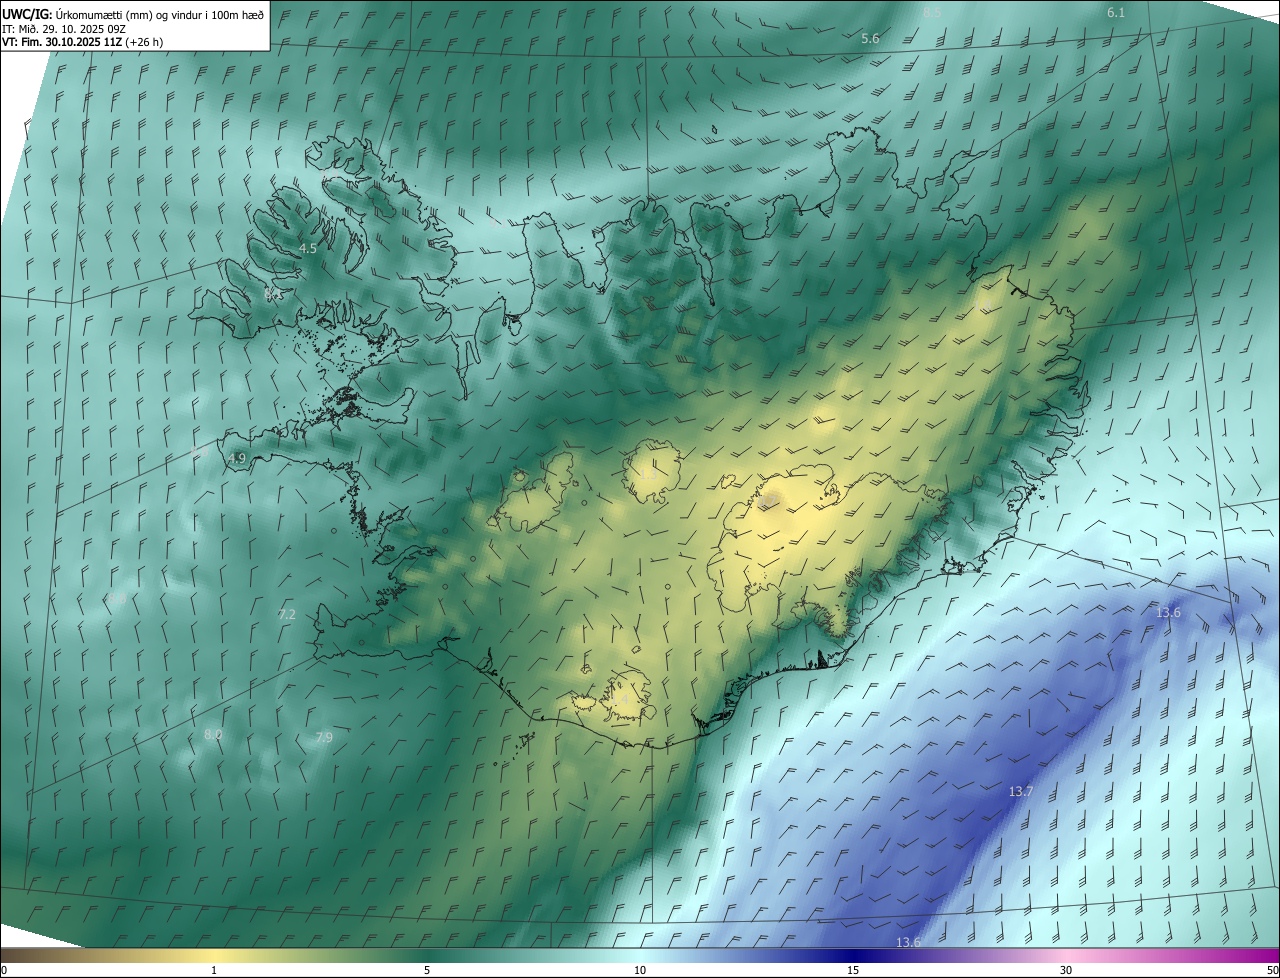Click the "7.9" value label on the map
Viewport: 1280px width, 978px height.
tap(324, 737)
